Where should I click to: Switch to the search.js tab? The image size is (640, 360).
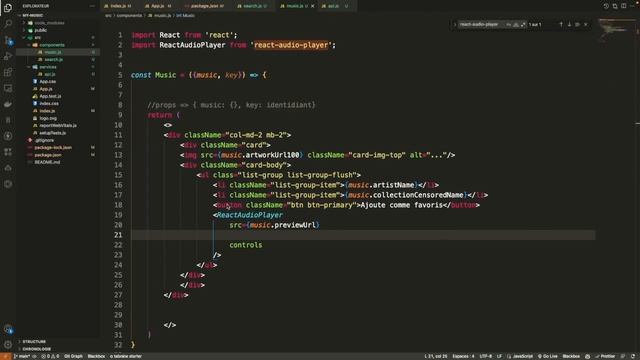[x=253, y=6]
